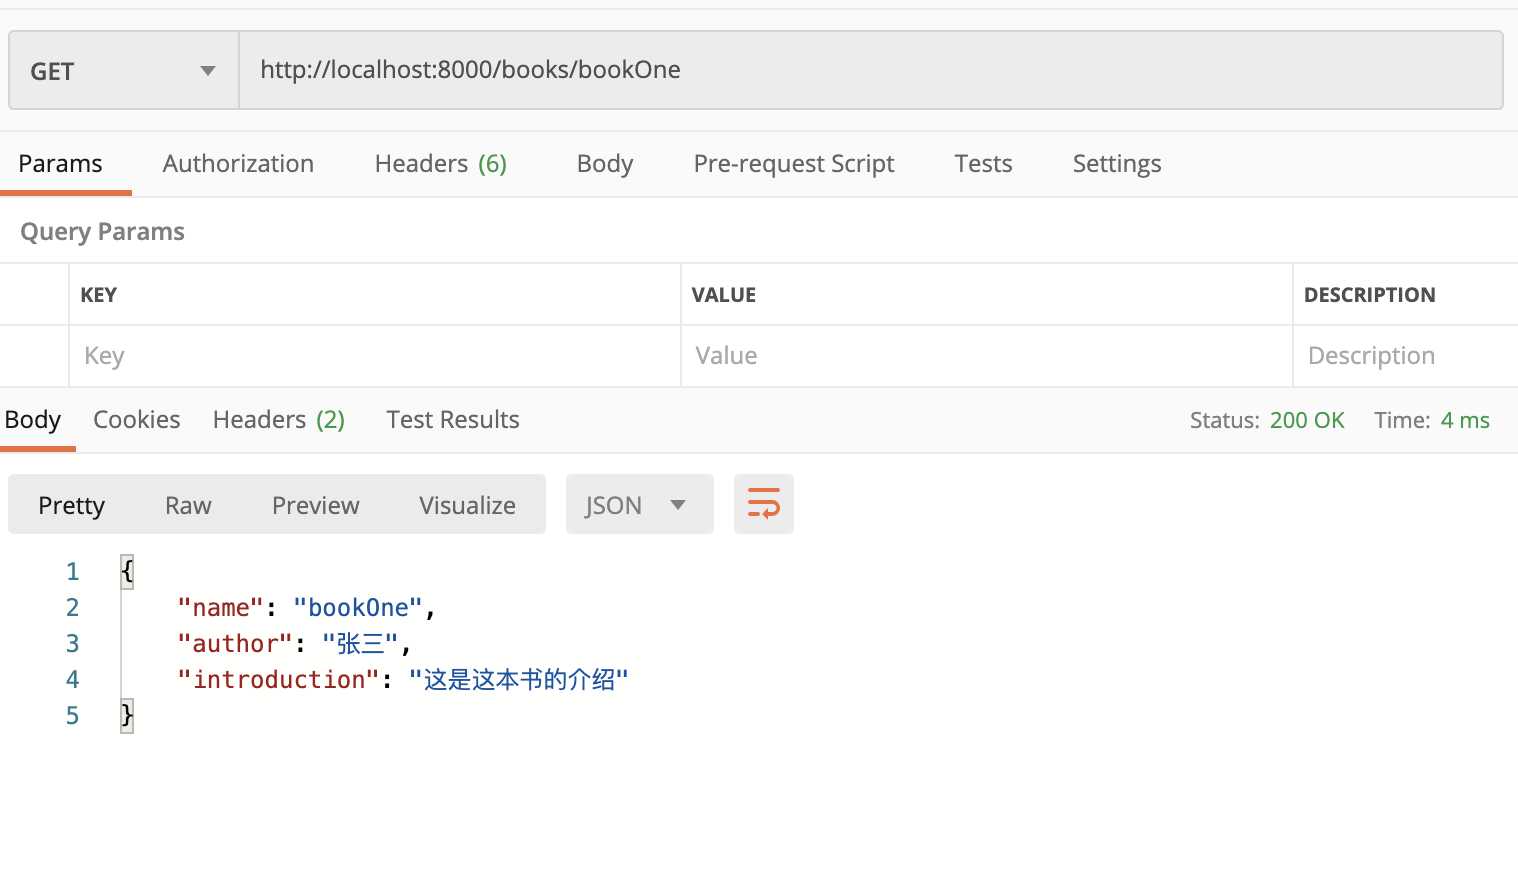Show the response Cookies tab

(137, 420)
